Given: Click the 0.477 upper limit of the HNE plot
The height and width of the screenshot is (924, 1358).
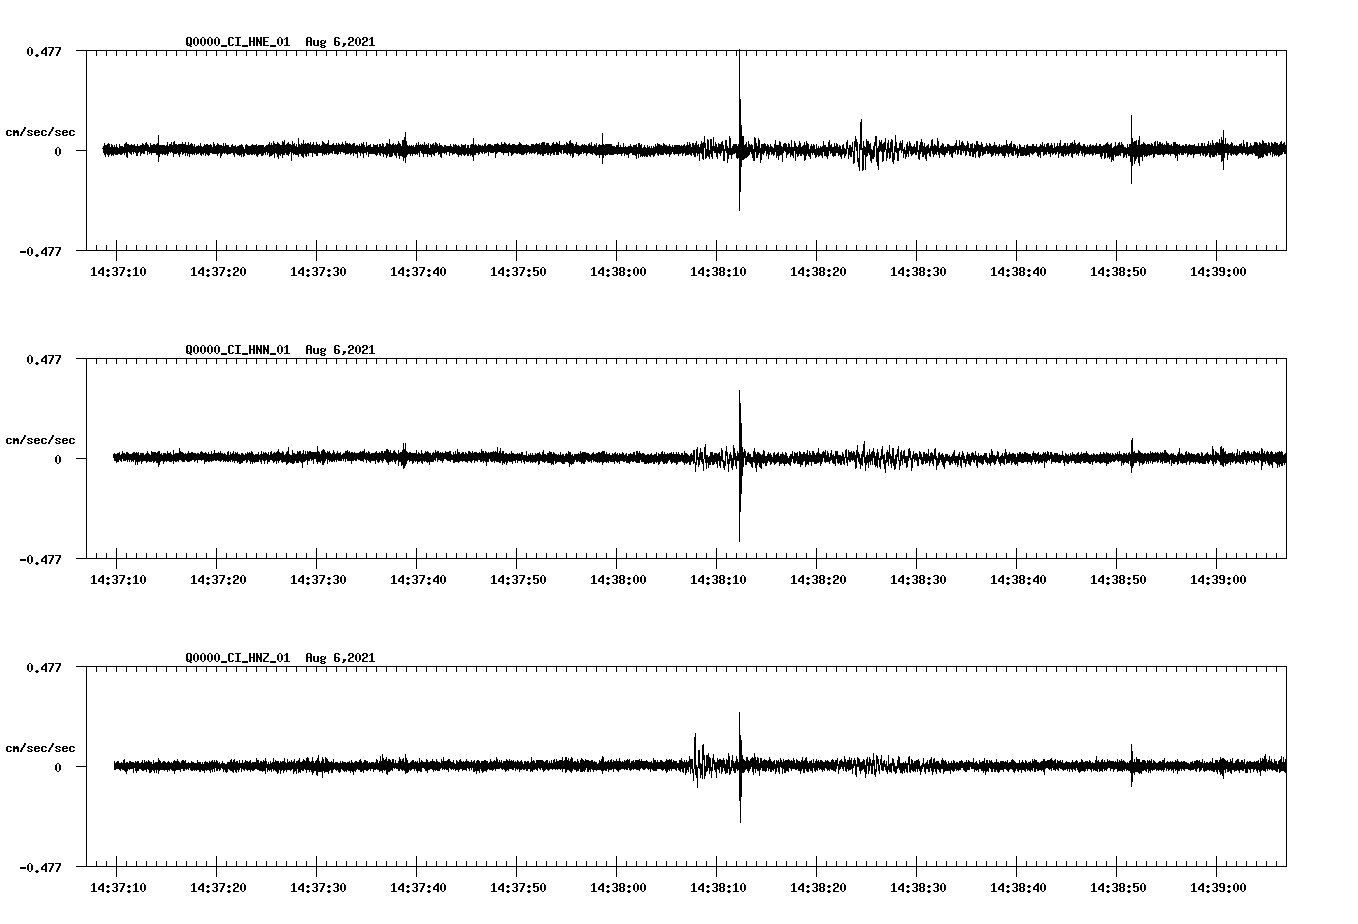Looking at the screenshot, I should click(x=43, y=51).
